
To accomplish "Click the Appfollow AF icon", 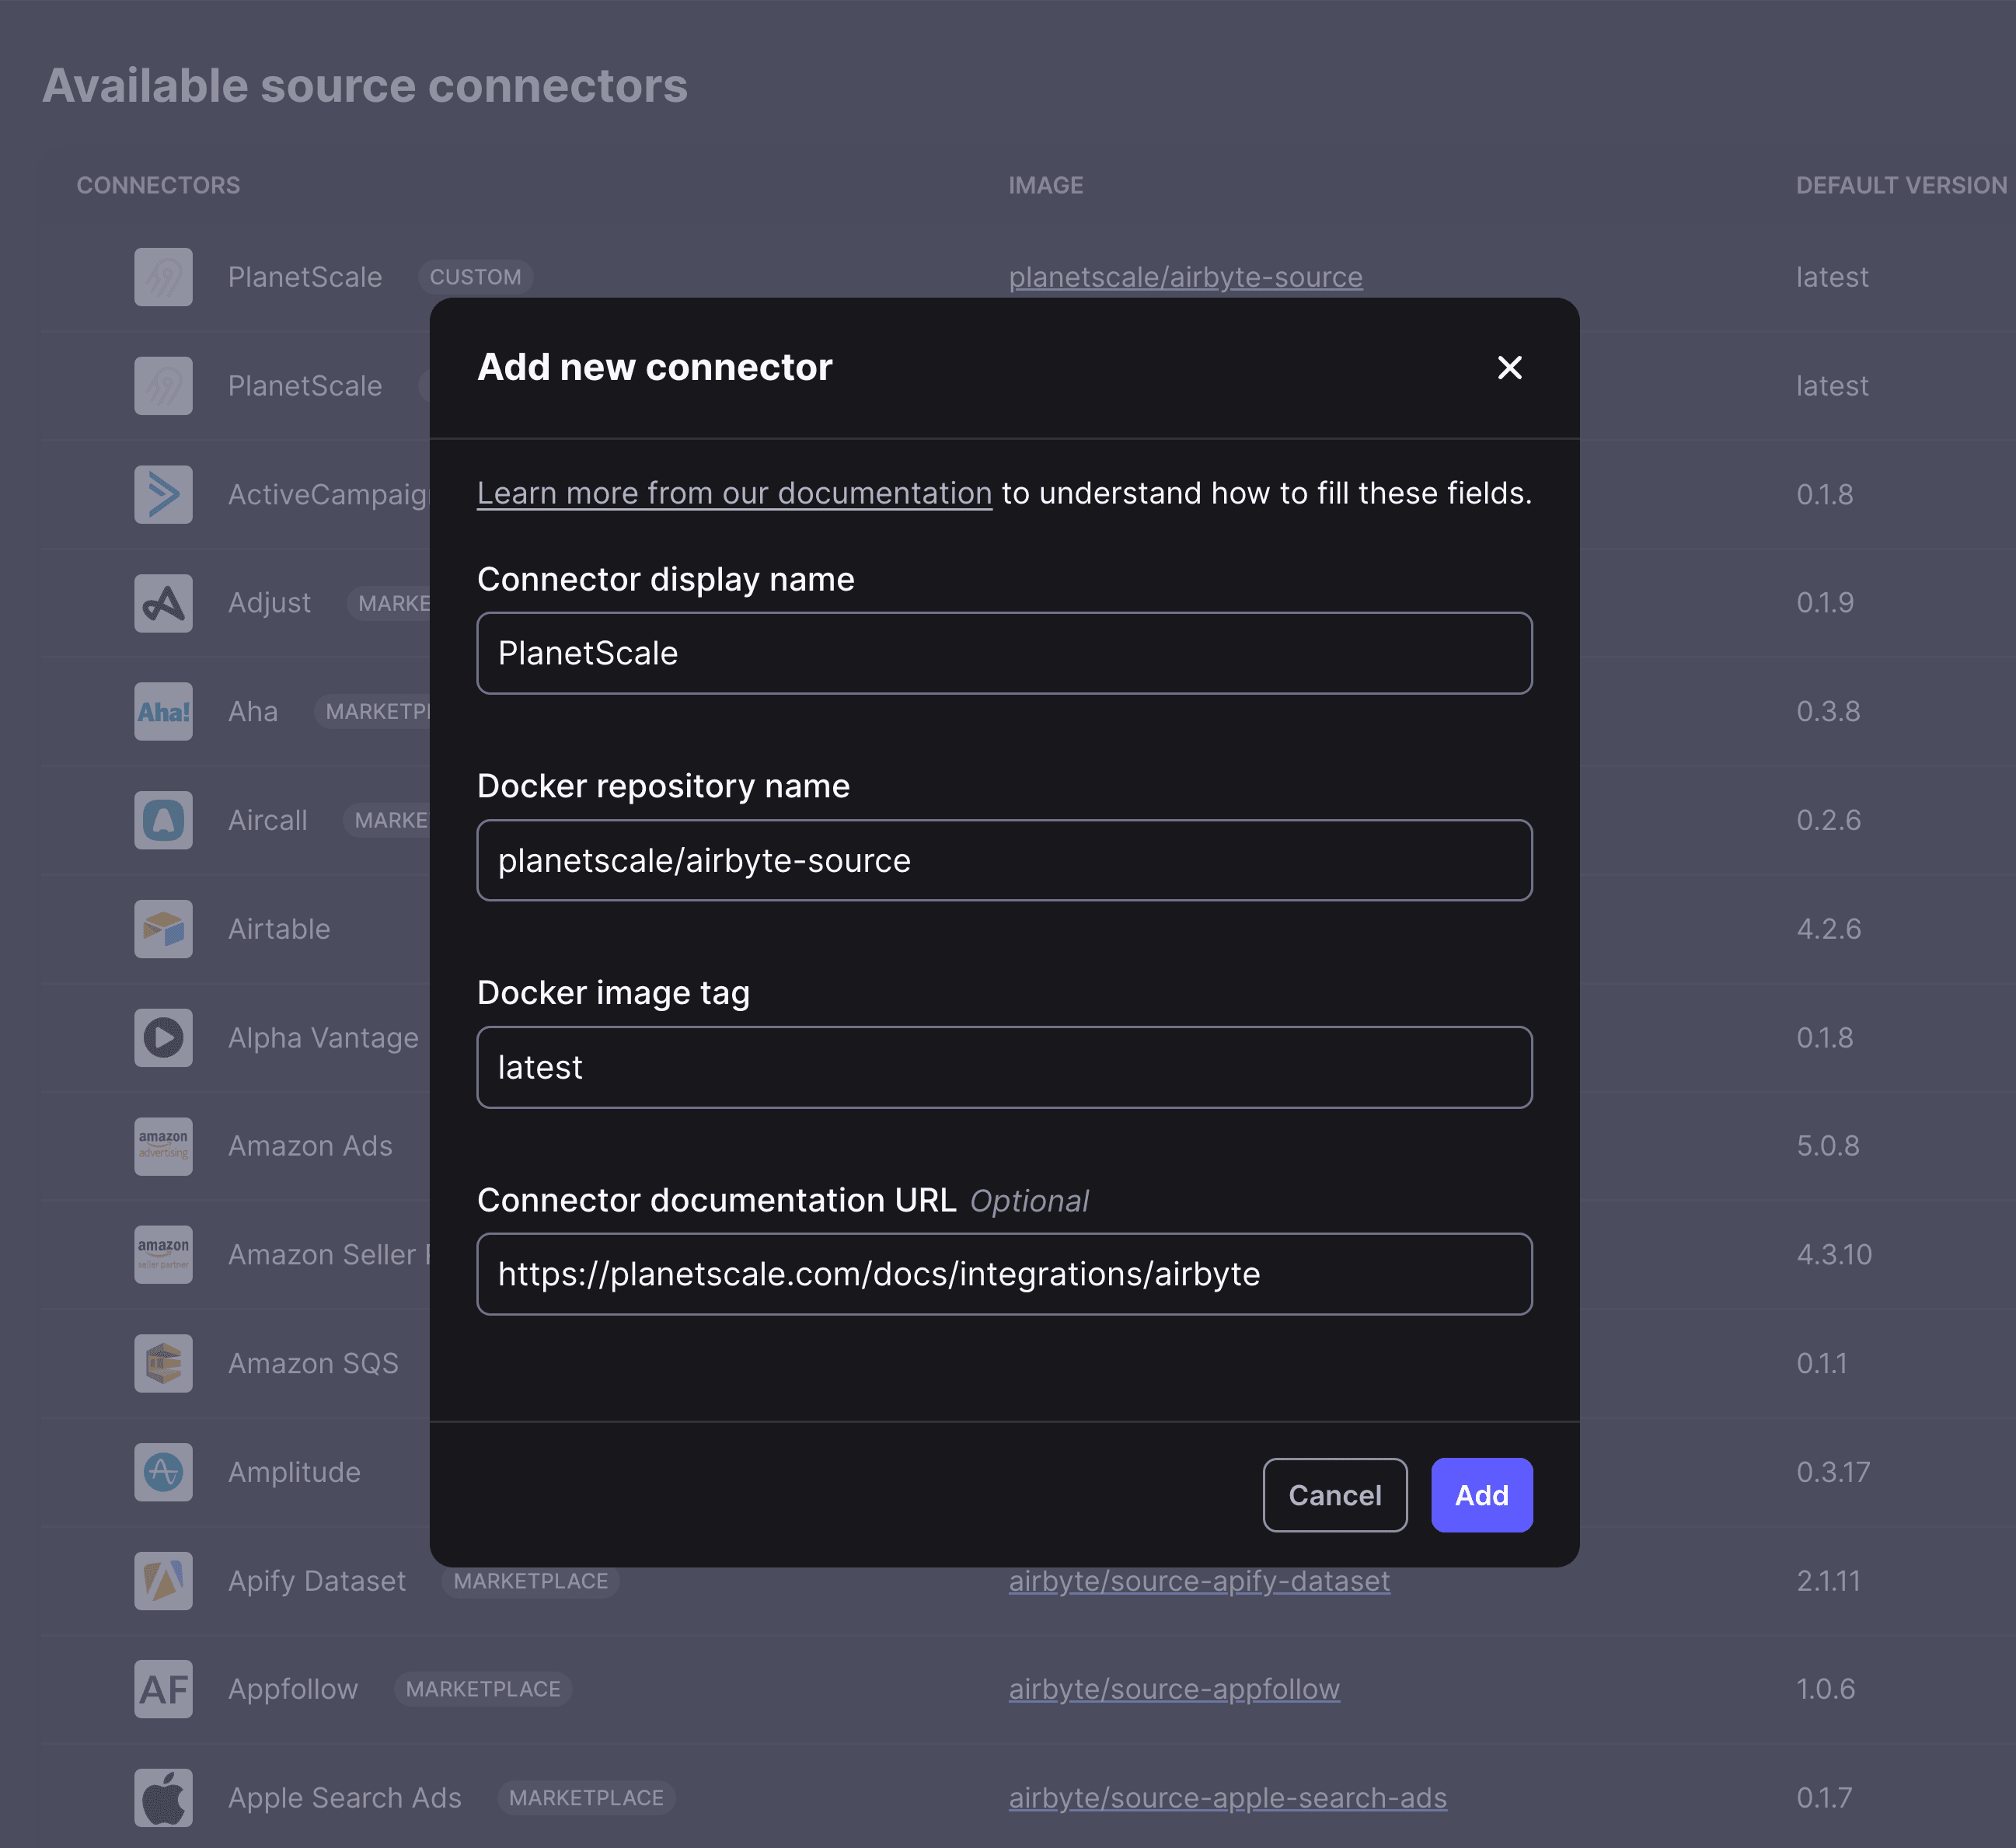I will 164,1689.
